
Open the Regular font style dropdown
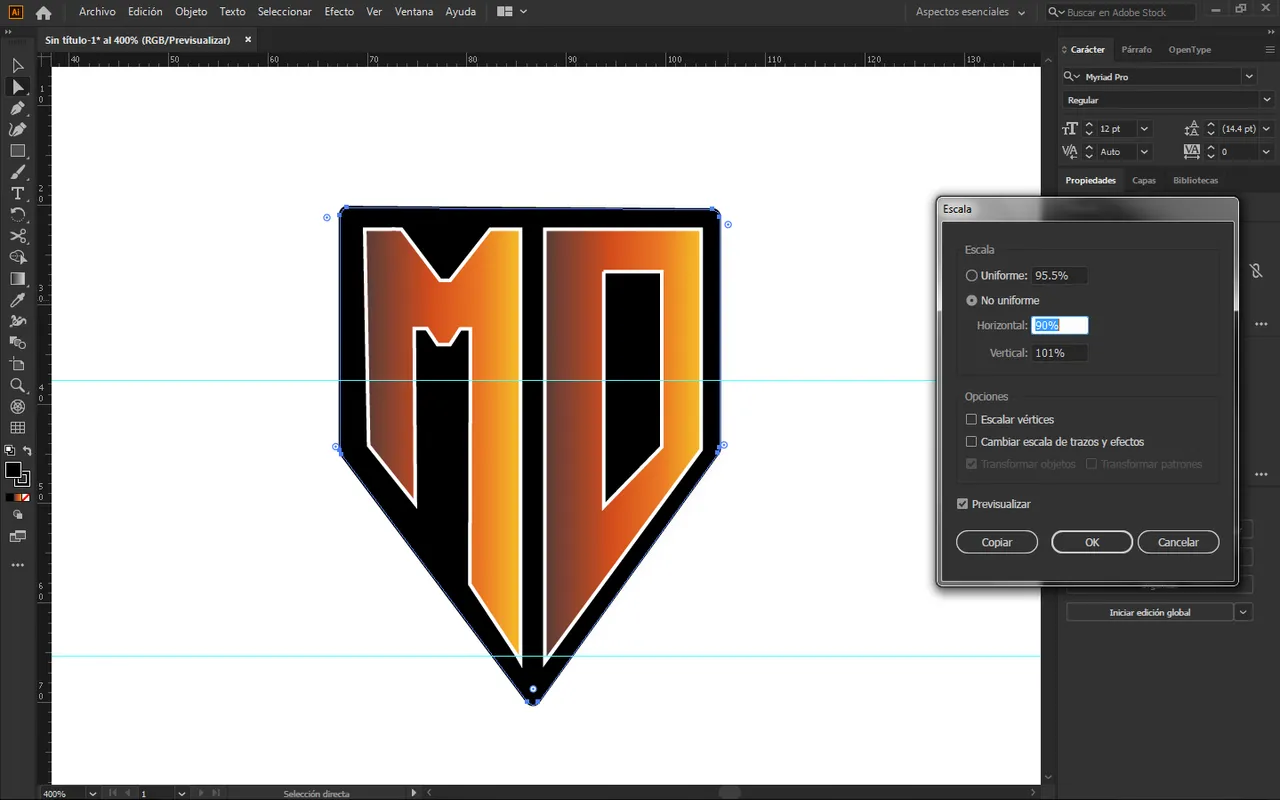(x=1268, y=100)
